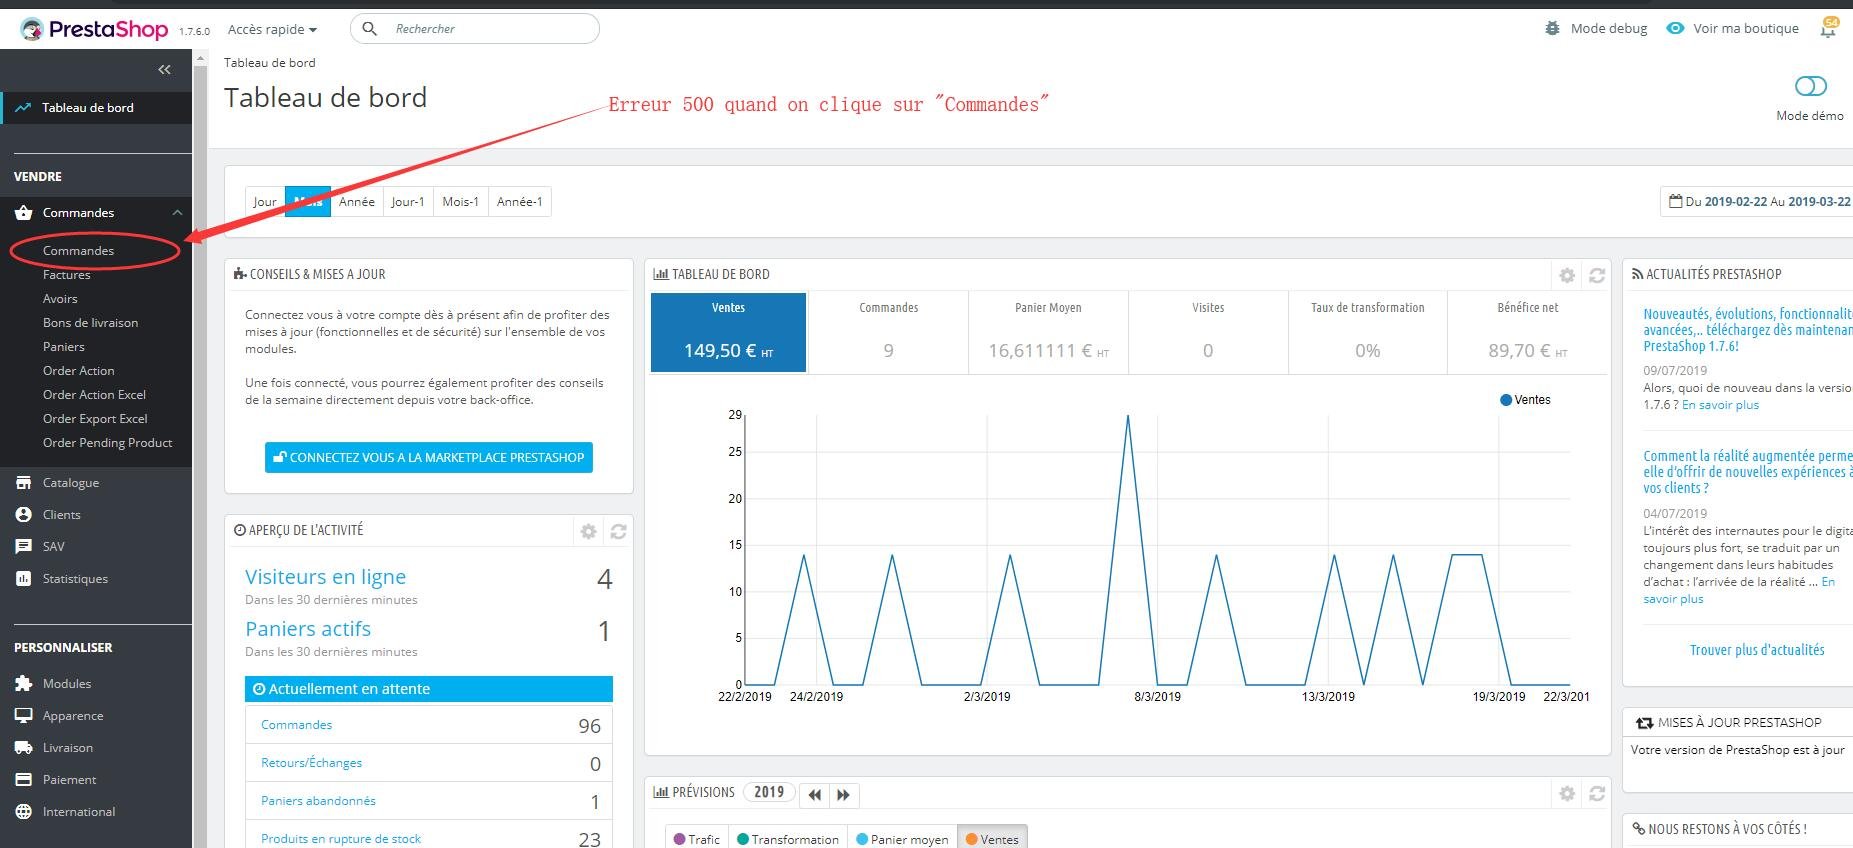Show the Commandes metric in chart
1853x848 pixels.
[888, 332]
